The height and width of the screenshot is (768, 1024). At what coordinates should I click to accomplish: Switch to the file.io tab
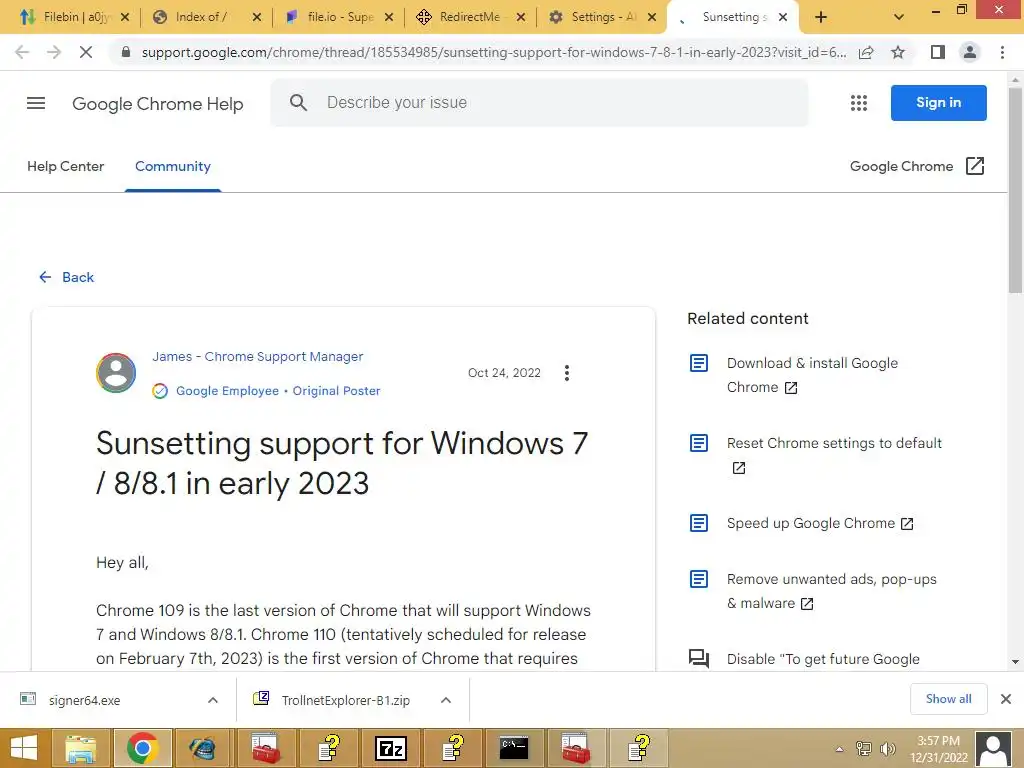click(336, 17)
